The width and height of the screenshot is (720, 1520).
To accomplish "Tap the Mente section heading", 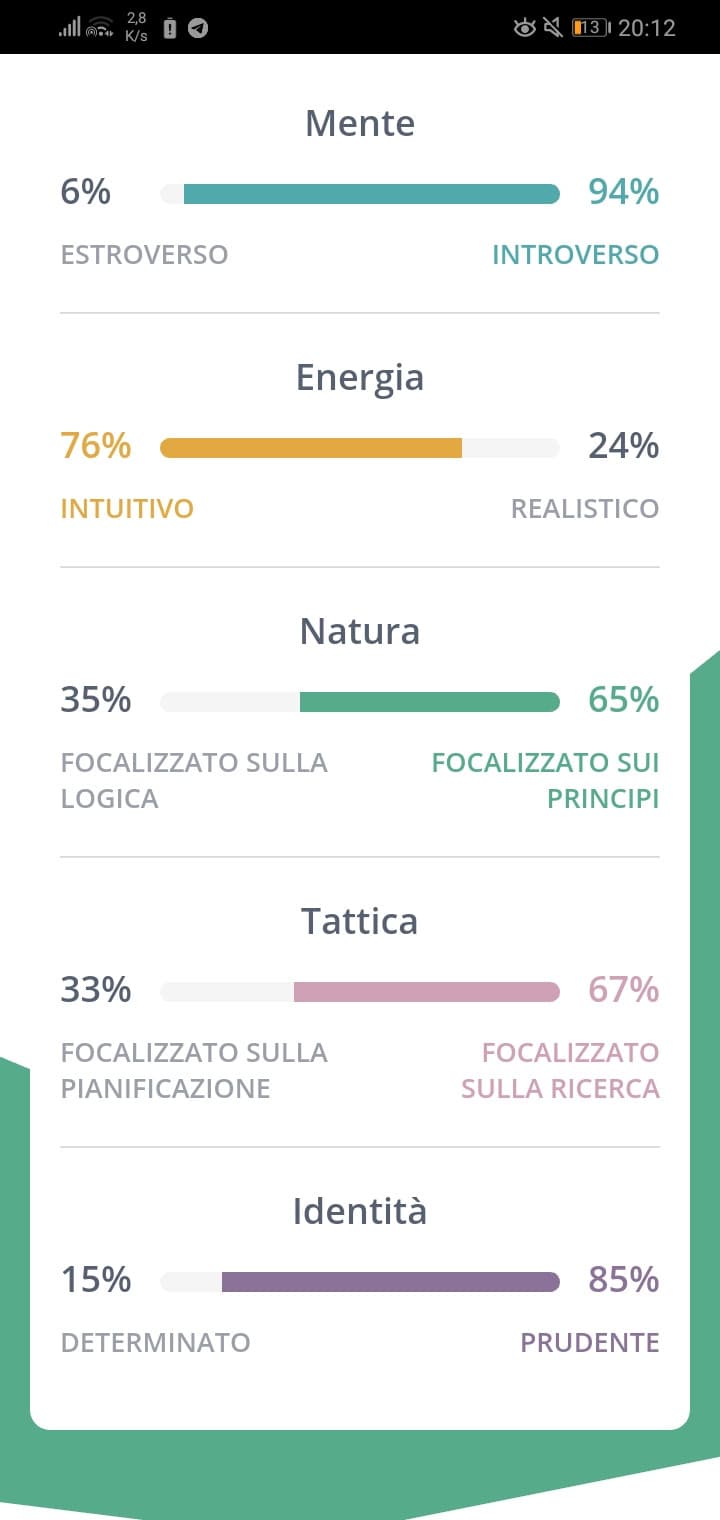I will 360,123.
